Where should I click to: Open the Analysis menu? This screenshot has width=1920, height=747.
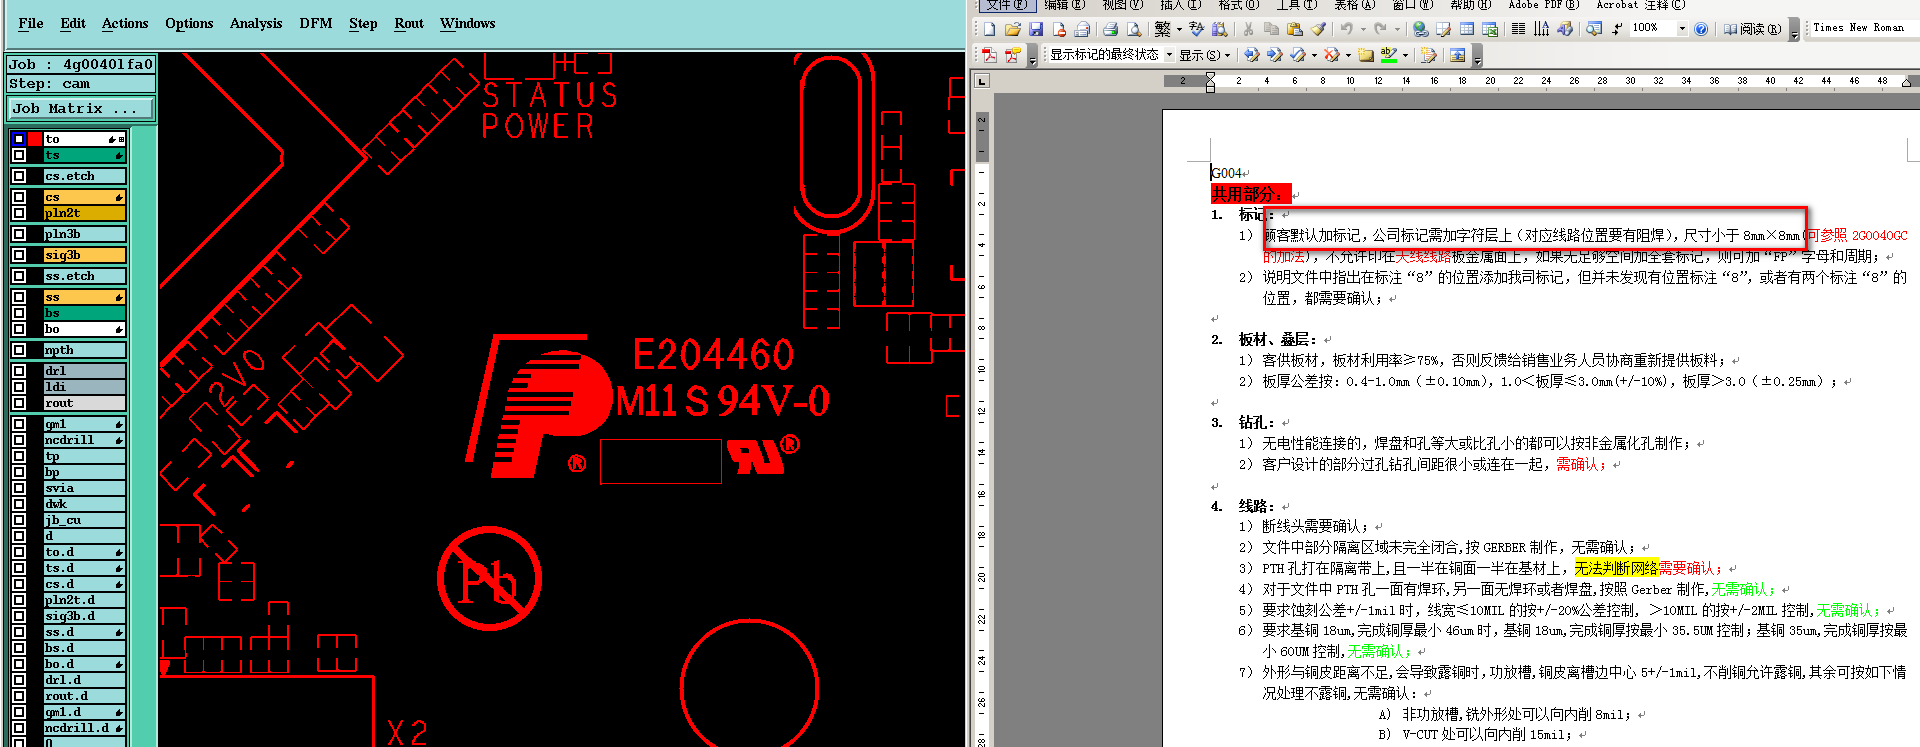256,23
